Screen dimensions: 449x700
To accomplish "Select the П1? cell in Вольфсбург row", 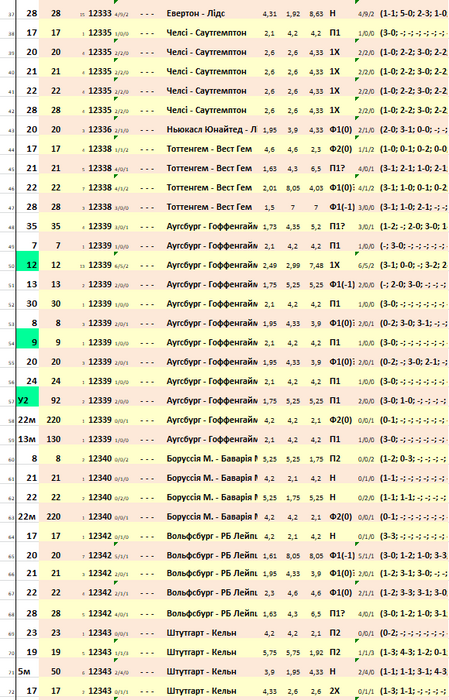I will [x=337, y=613].
